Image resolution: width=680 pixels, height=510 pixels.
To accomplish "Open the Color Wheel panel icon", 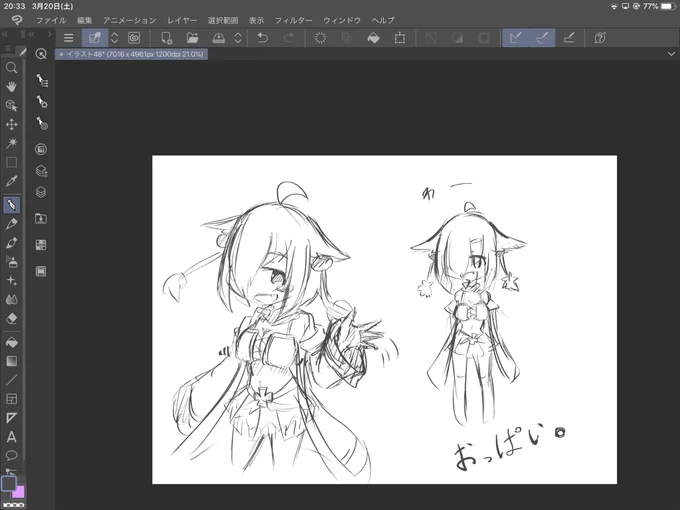I will click(x=41, y=149).
